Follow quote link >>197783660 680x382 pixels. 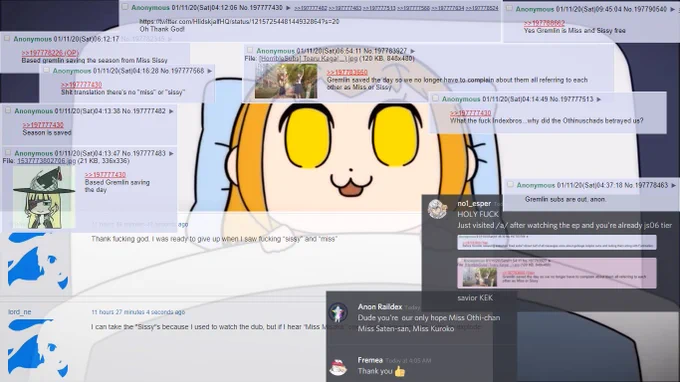click(x=347, y=72)
